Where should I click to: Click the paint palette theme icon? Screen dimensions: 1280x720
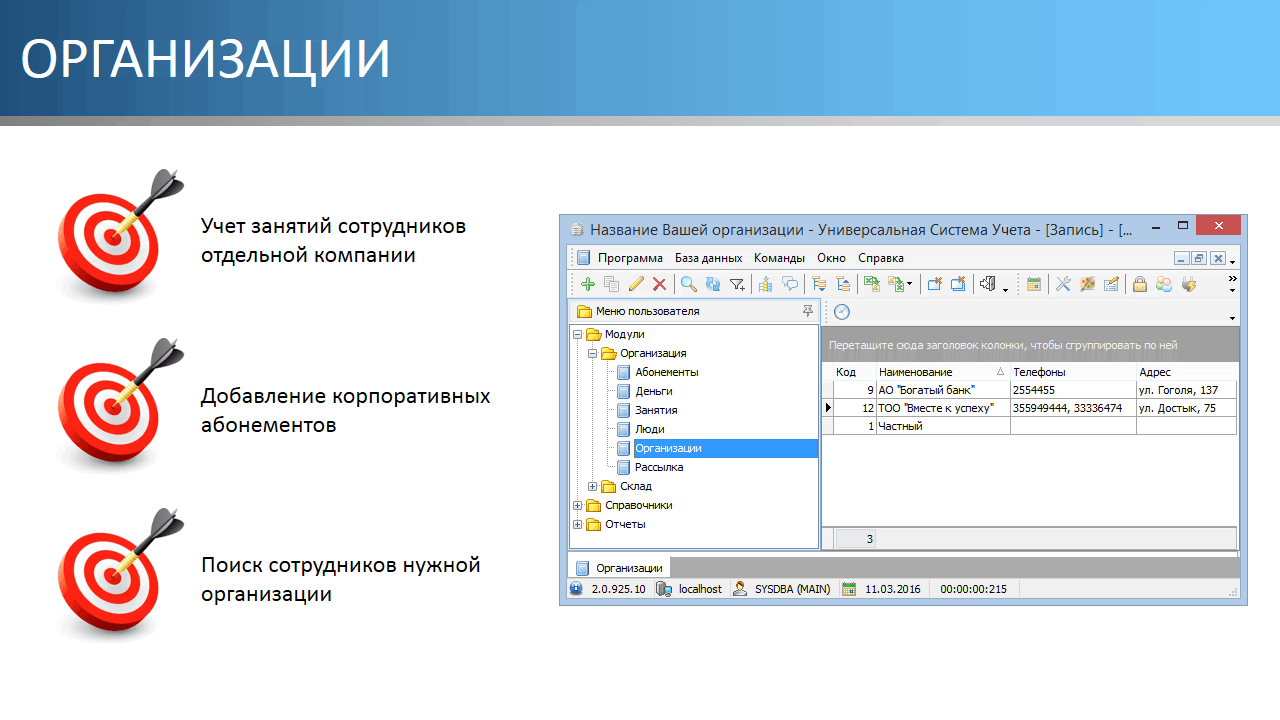coord(1087,284)
